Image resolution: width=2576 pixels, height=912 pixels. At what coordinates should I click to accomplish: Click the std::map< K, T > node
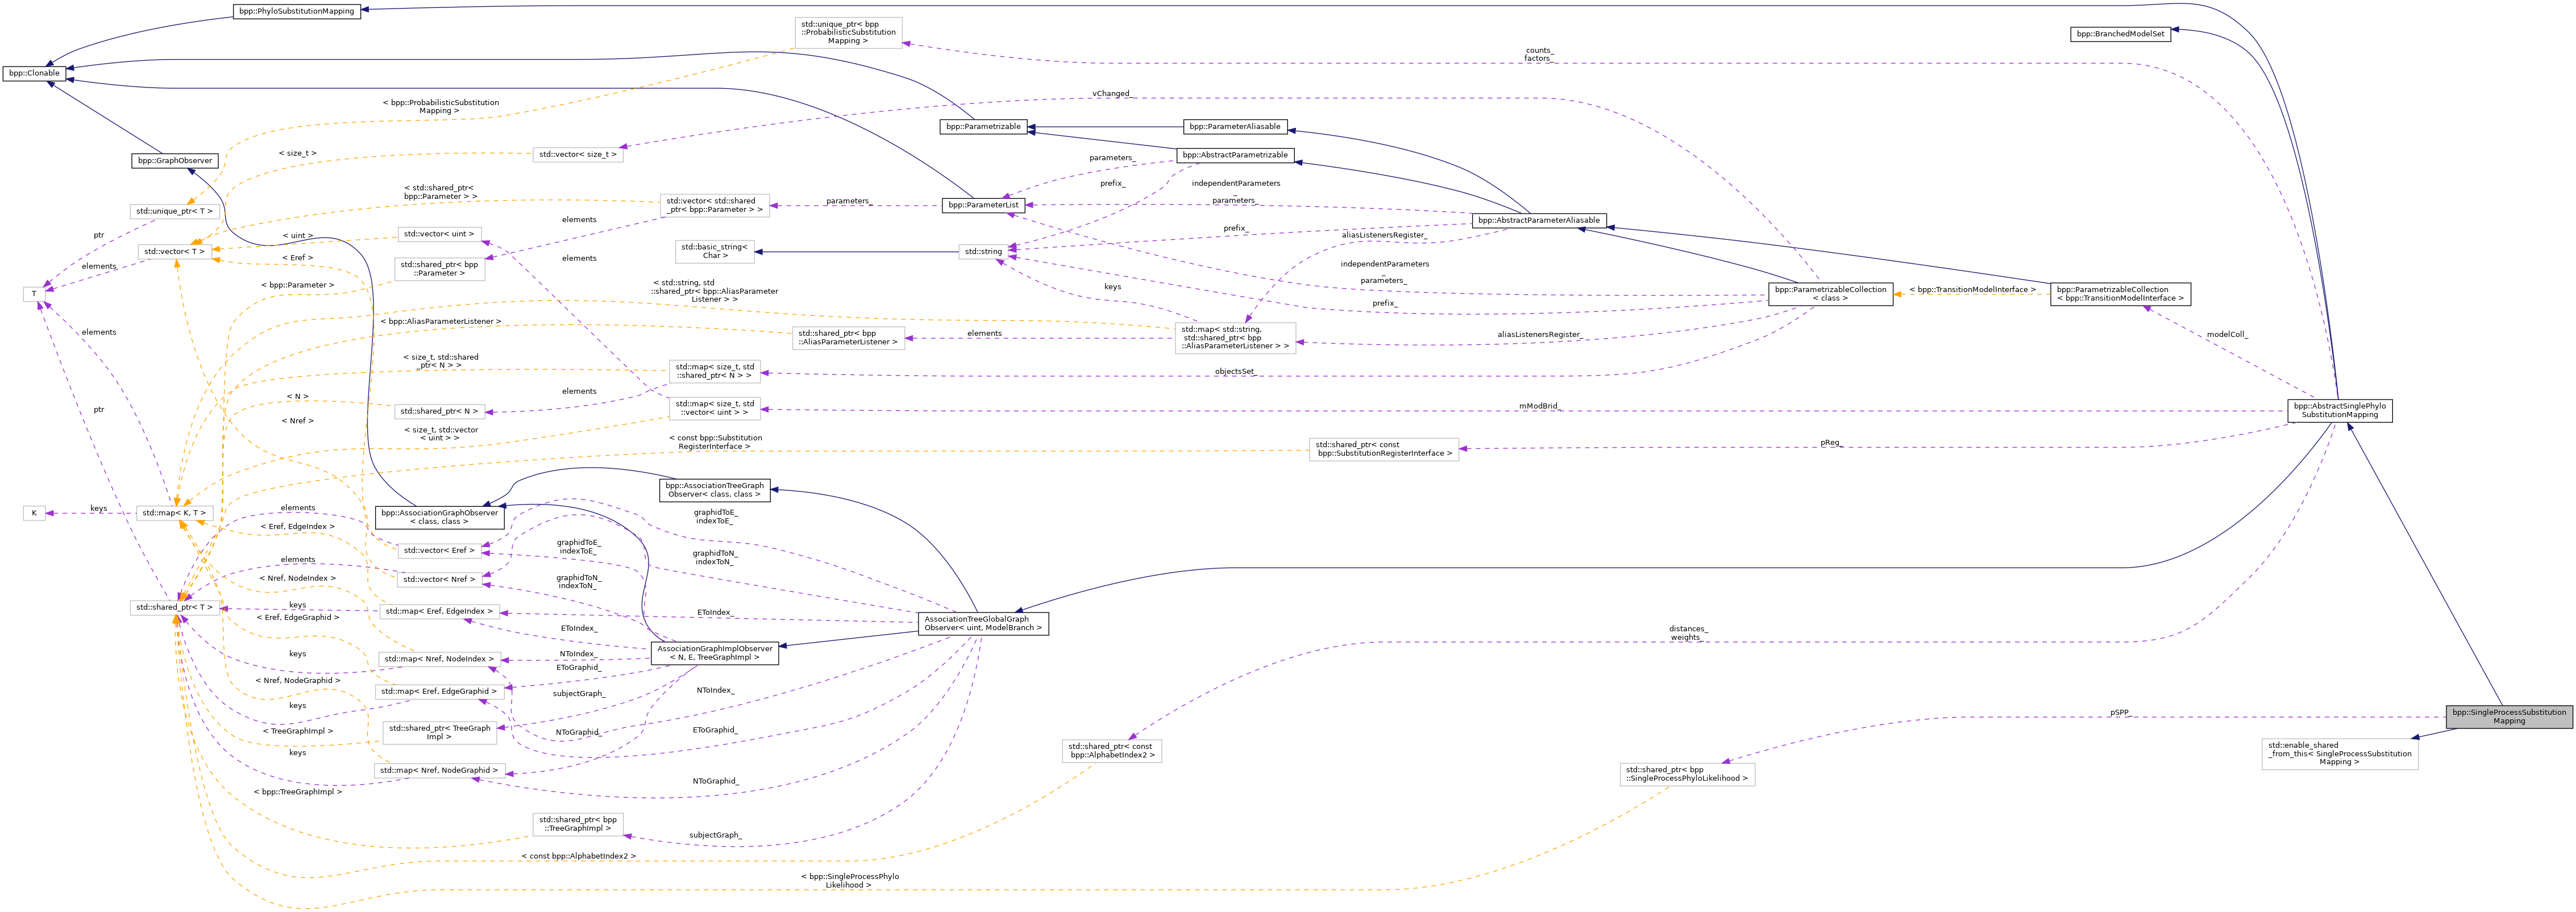point(174,513)
